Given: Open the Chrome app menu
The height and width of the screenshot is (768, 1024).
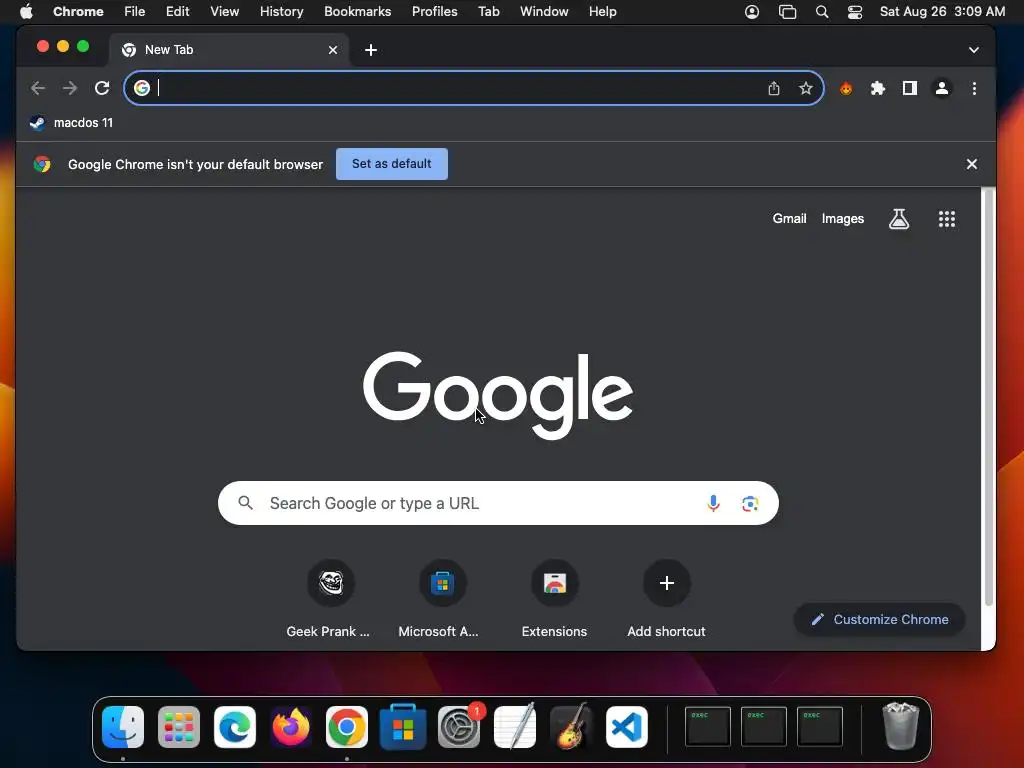Looking at the screenshot, I should (78, 12).
